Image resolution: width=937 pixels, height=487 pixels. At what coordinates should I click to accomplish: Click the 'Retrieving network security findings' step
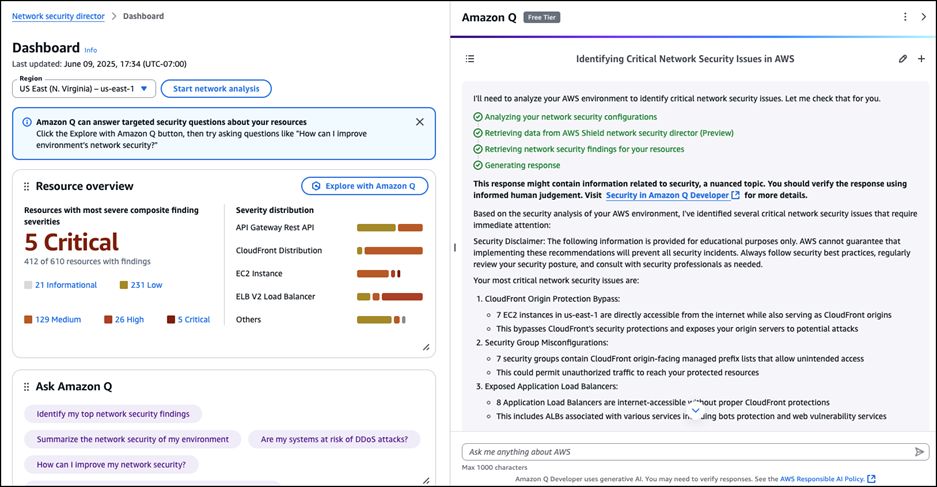tap(578, 149)
